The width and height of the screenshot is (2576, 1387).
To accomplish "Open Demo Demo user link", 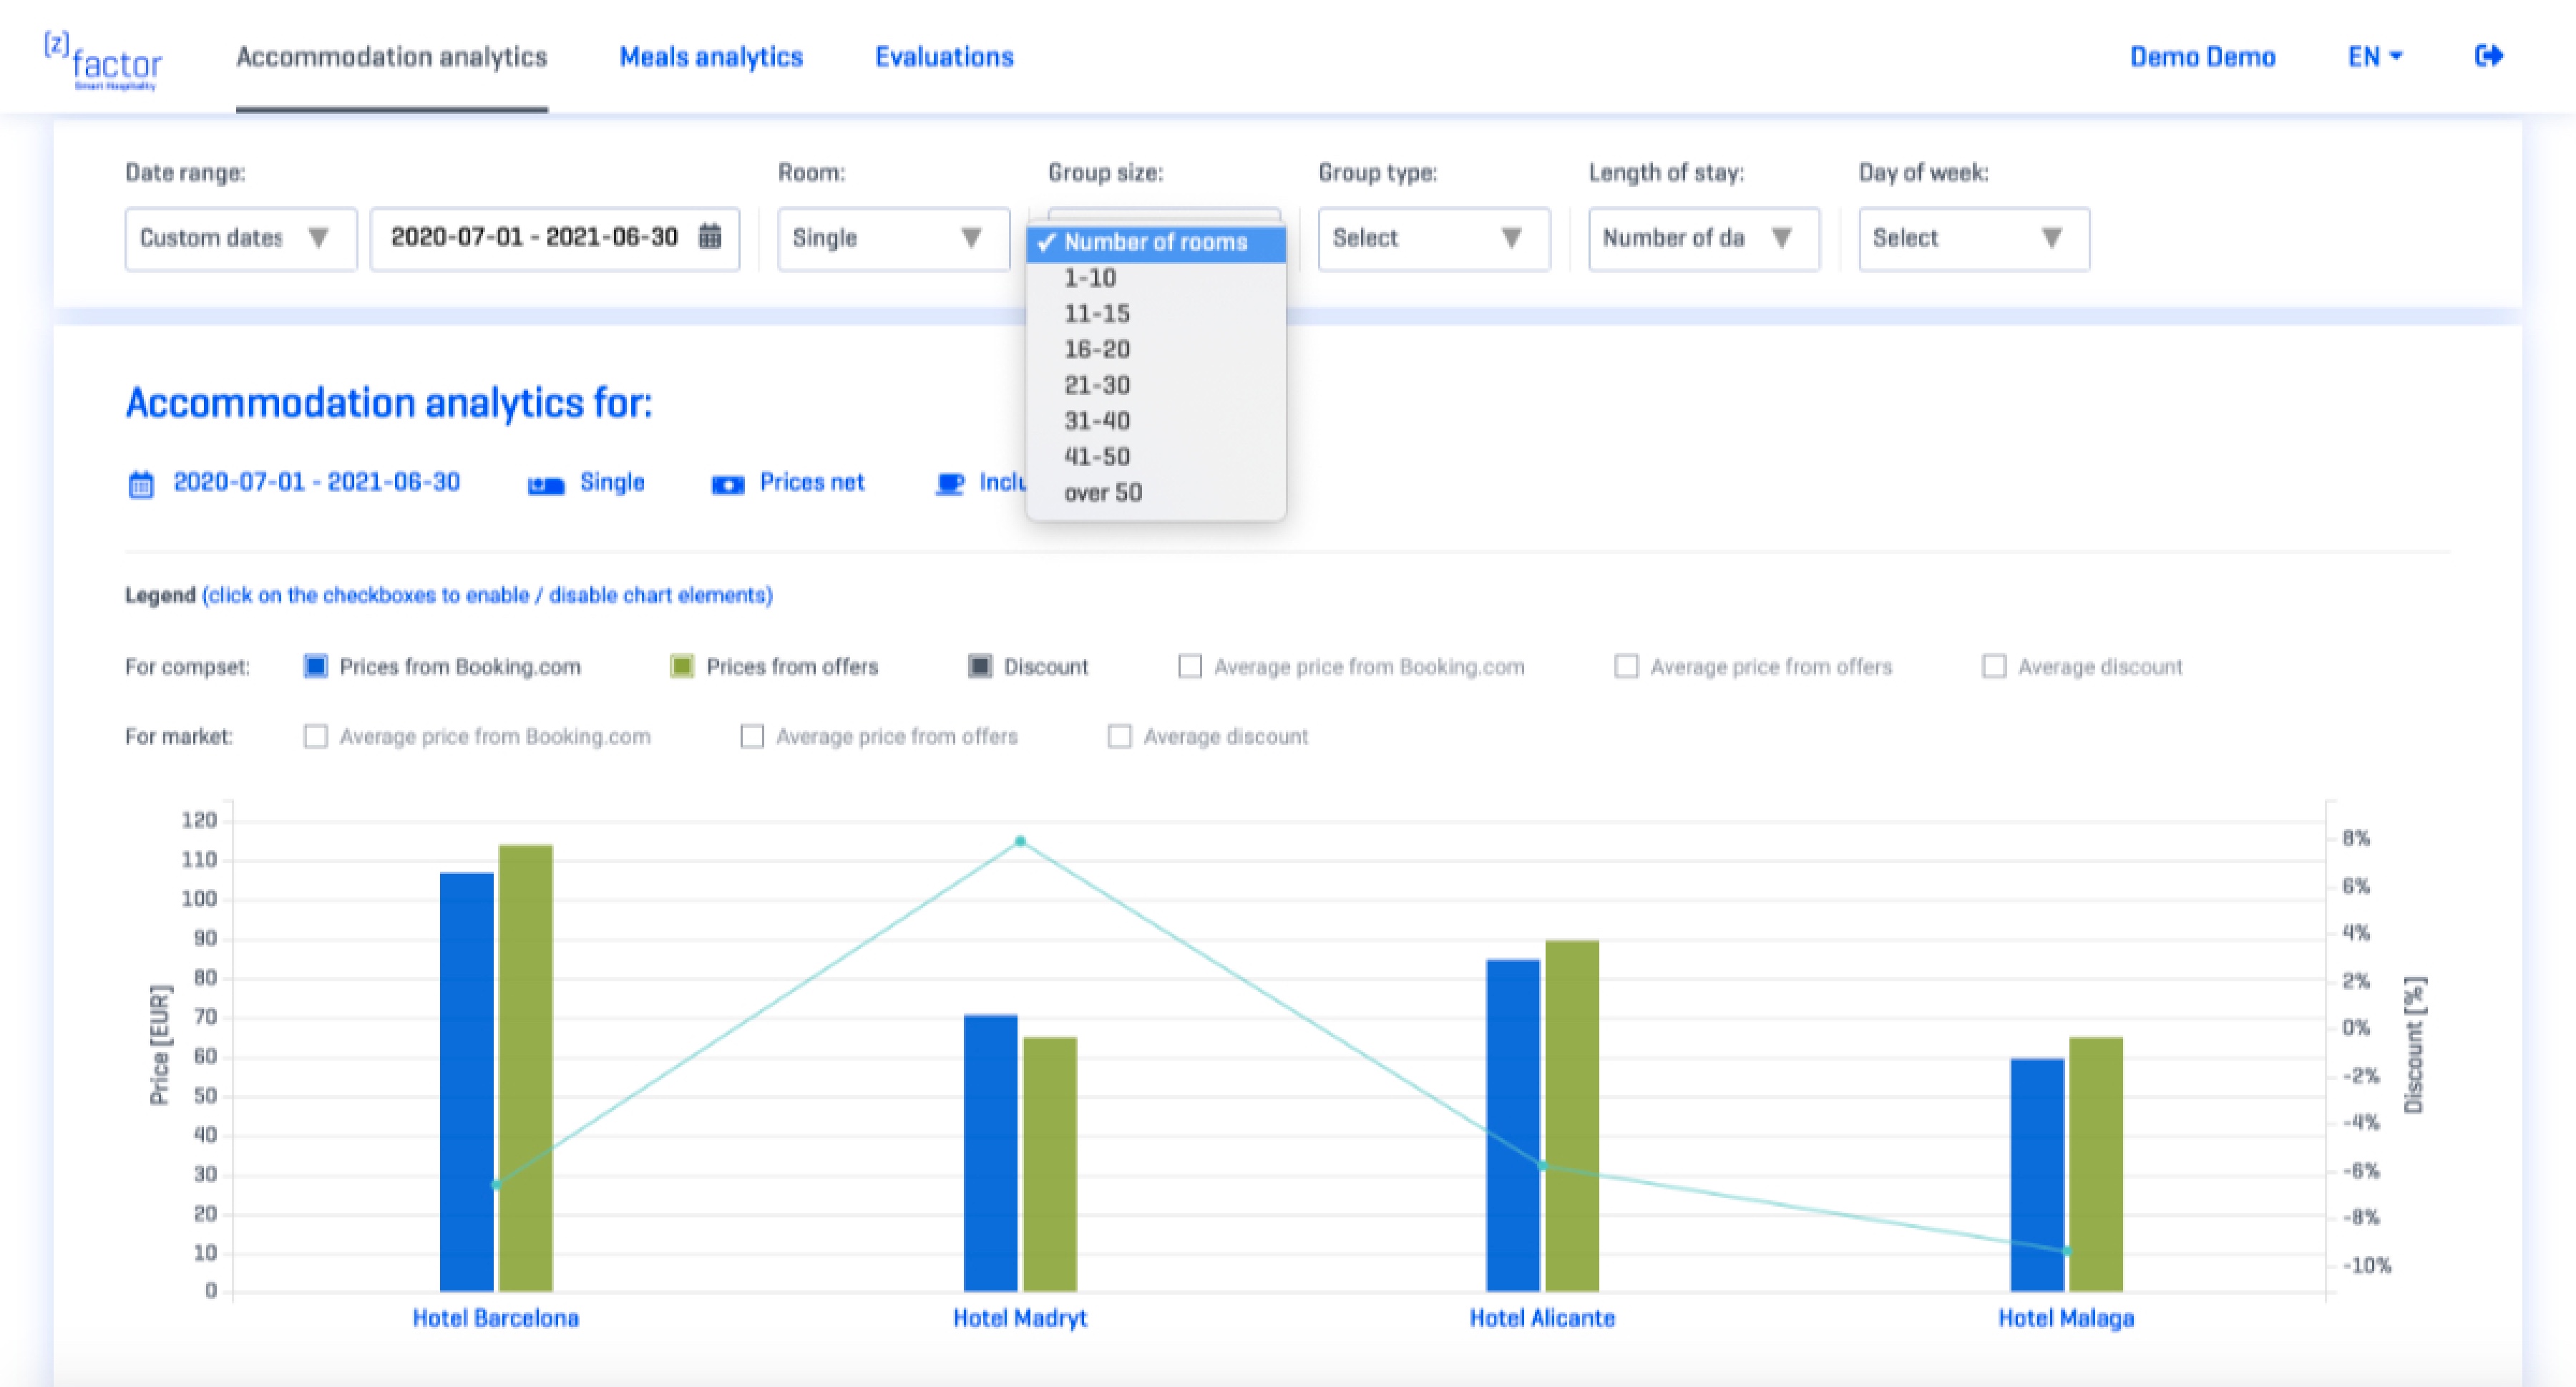I will (2202, 57).
